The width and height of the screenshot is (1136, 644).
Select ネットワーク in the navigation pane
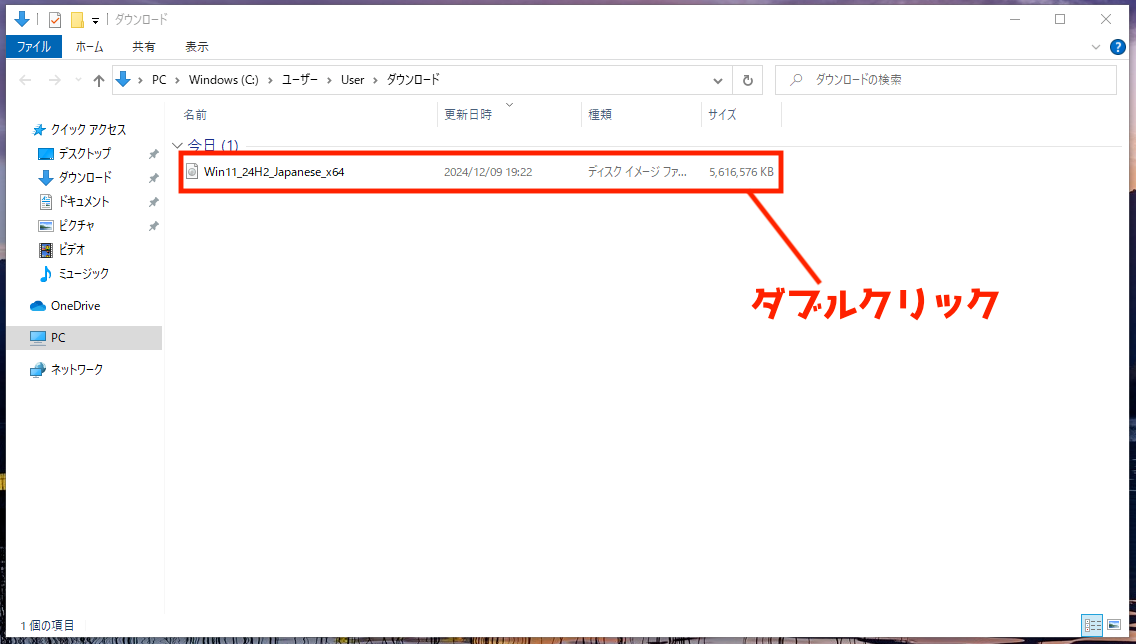point(77,369)
